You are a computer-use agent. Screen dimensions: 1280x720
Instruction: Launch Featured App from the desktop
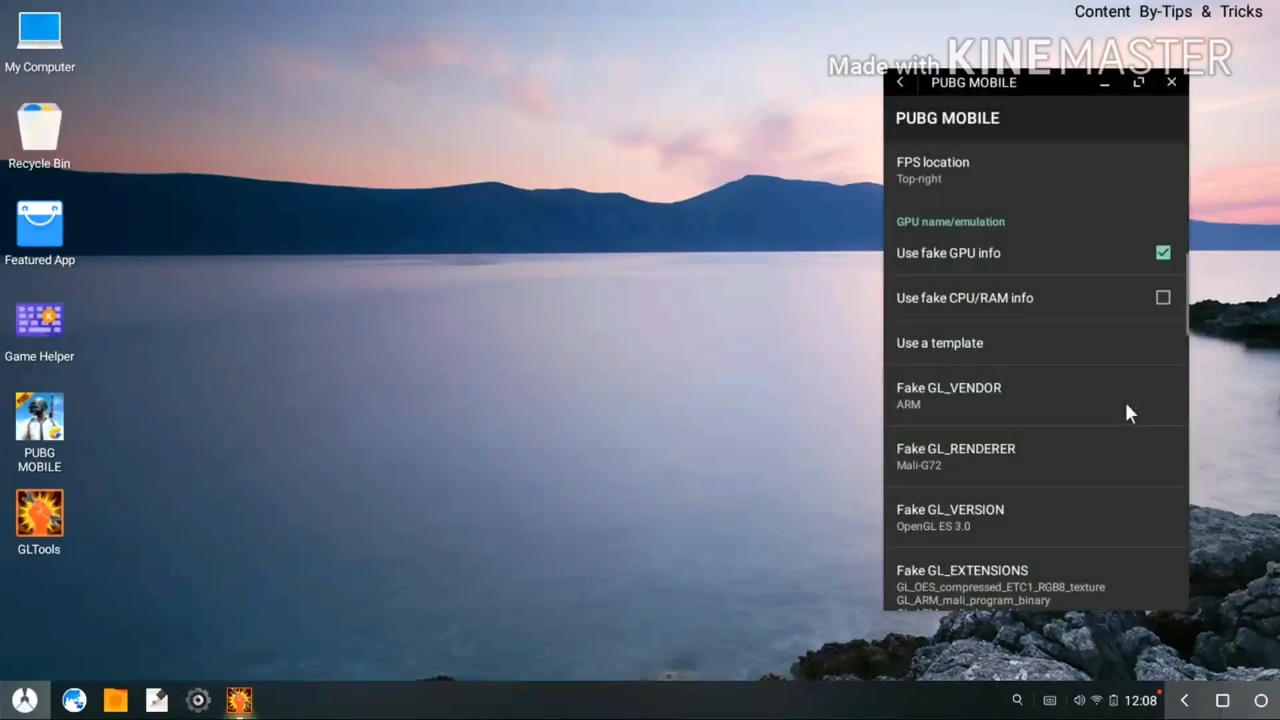pyautogui.click(x=40, y=234)
